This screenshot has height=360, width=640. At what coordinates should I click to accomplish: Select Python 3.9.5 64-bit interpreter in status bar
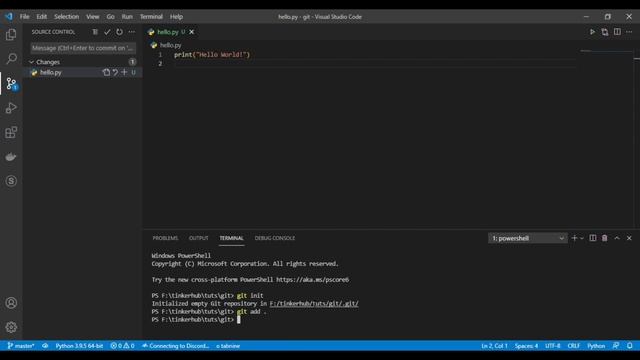pyautogui.click(x=79, y=346)
